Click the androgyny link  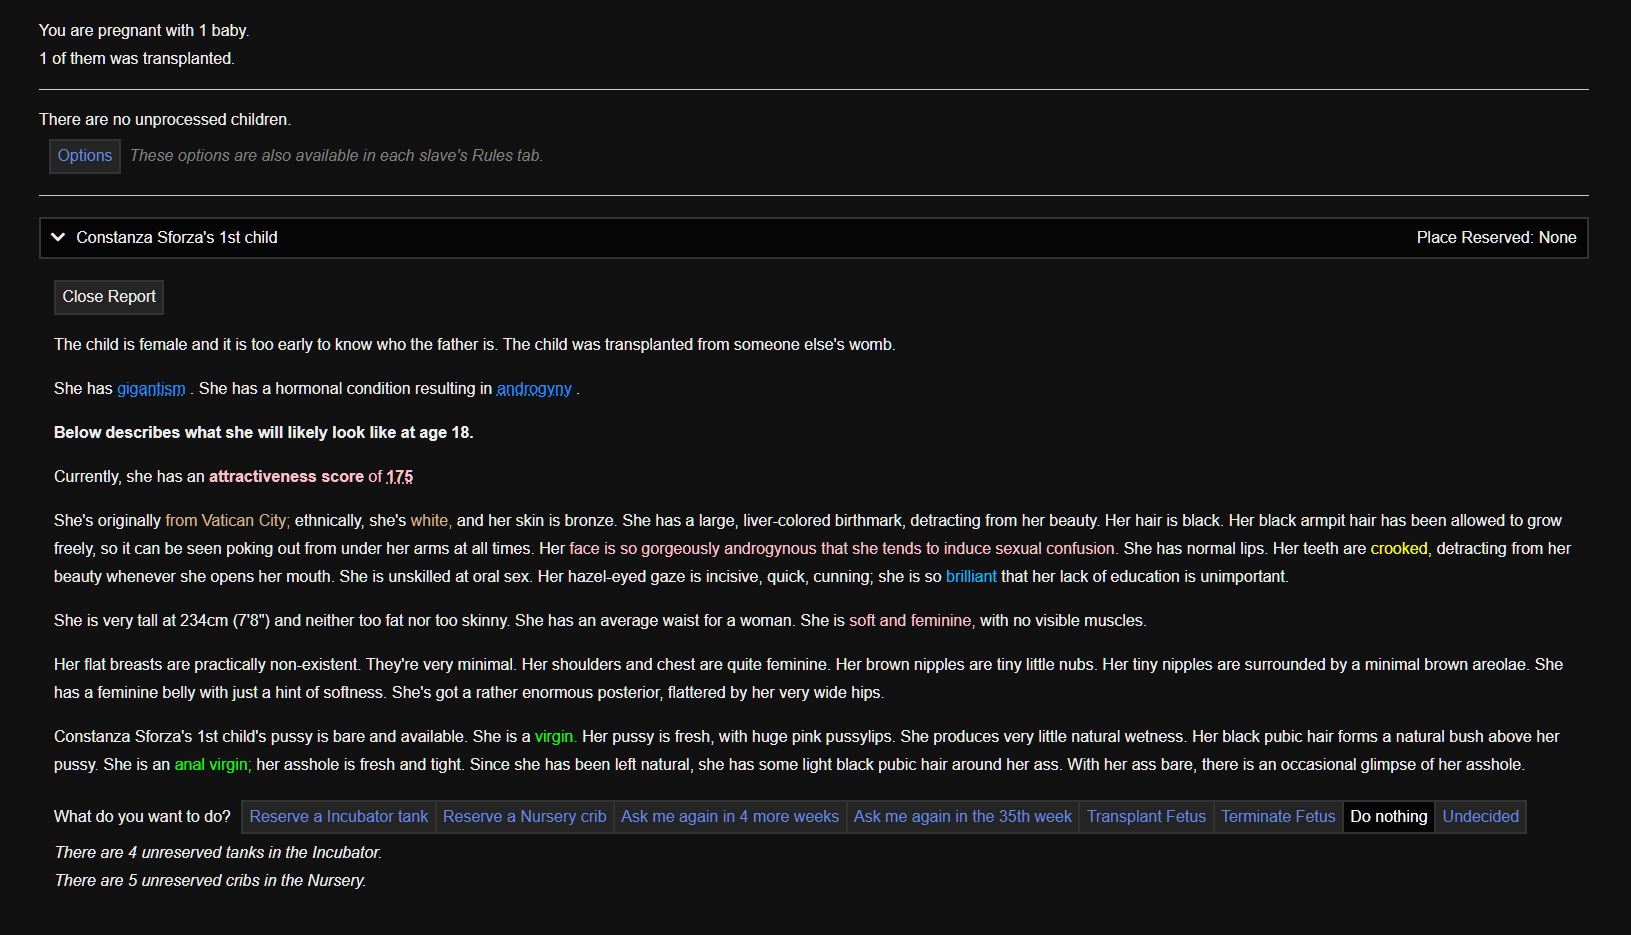[534, 389]
